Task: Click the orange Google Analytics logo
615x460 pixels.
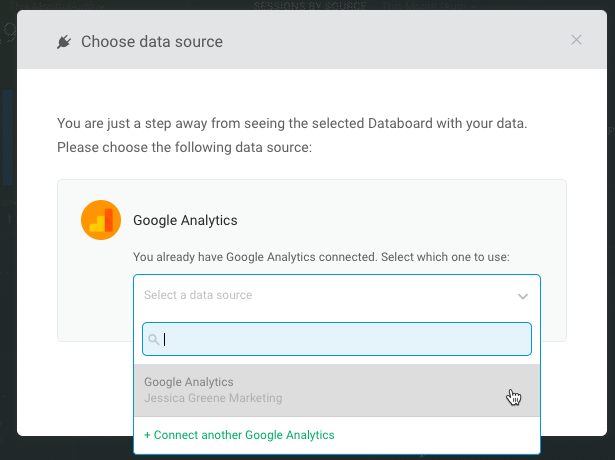Action: point(101,220)
